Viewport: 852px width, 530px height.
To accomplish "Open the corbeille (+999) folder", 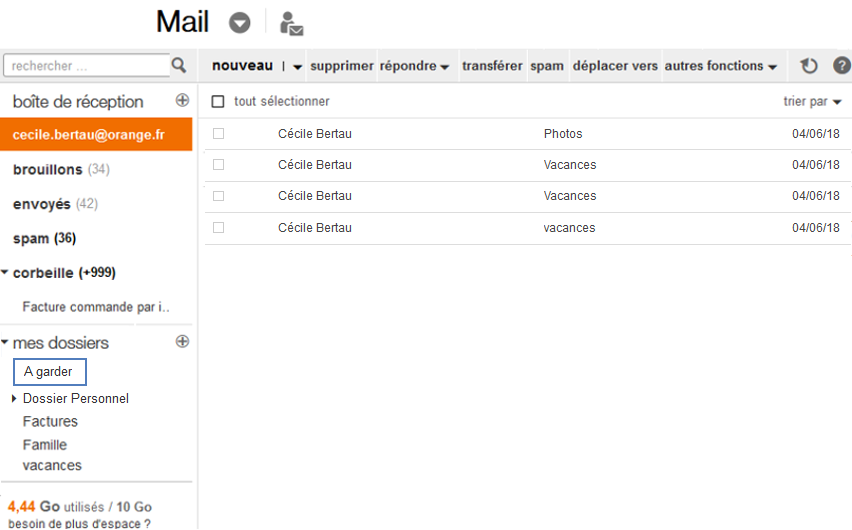I will (x=64, y=272).
